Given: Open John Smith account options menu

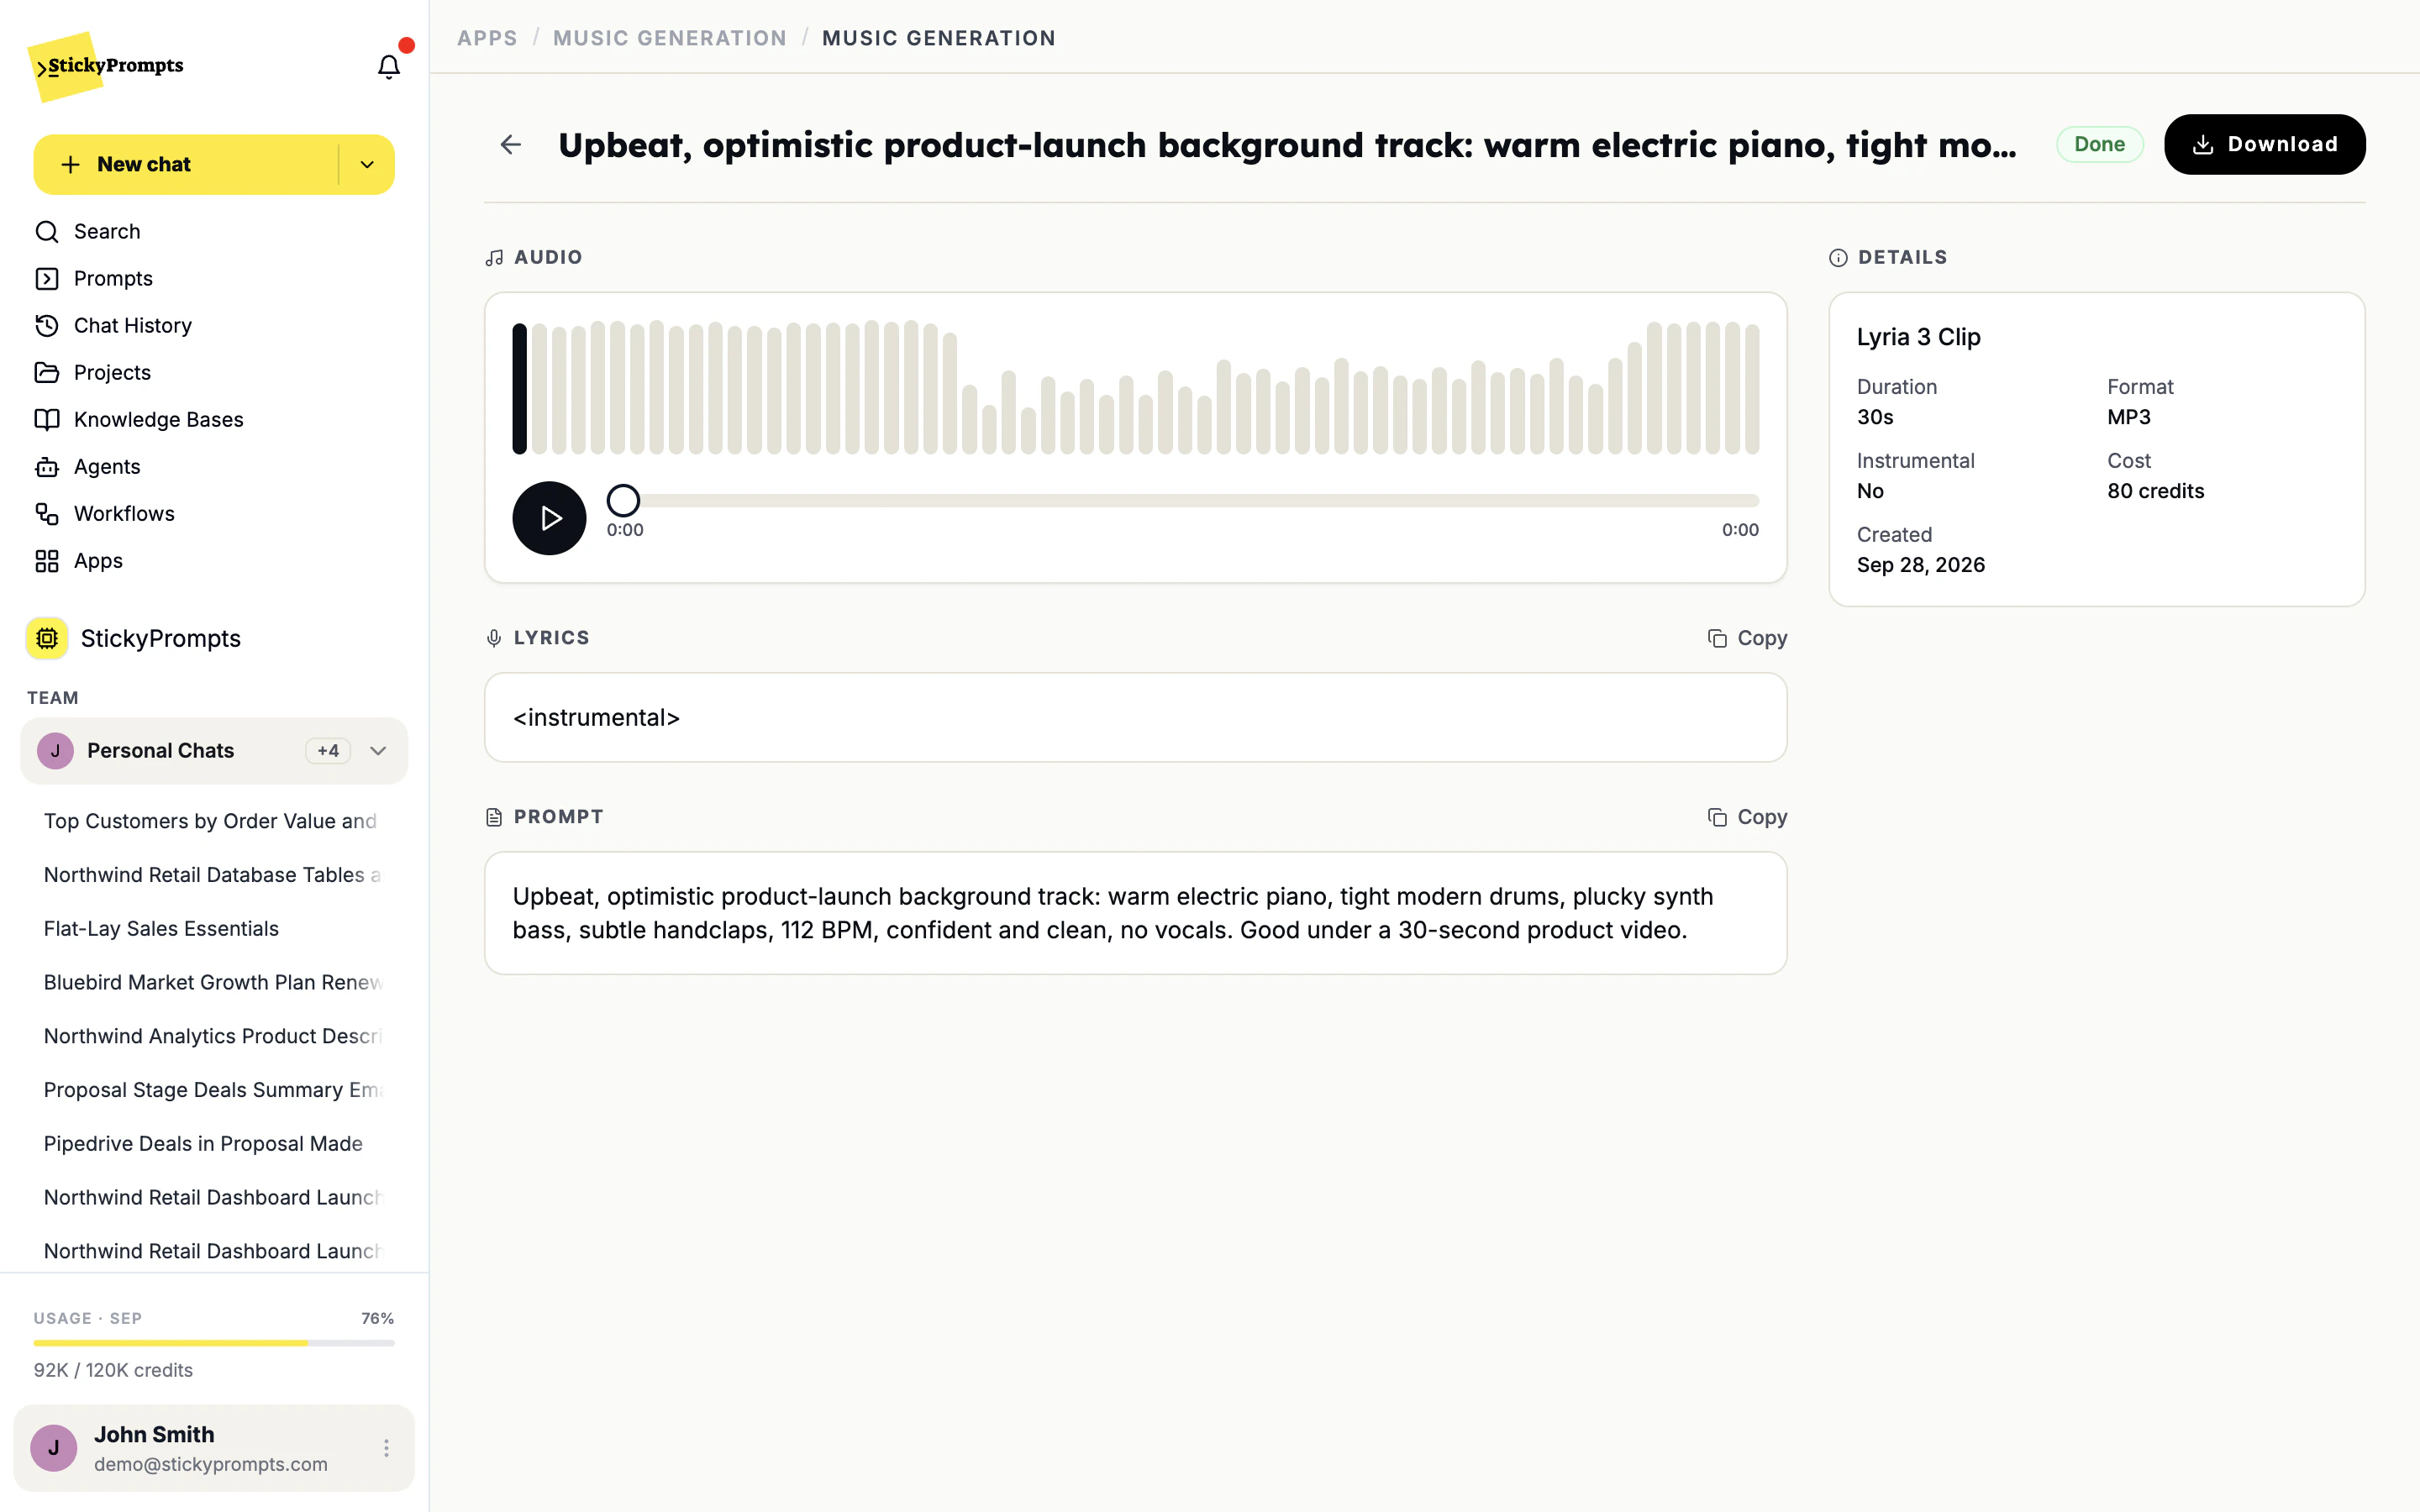Looking at the screenshot, I should click(386, 1448).
